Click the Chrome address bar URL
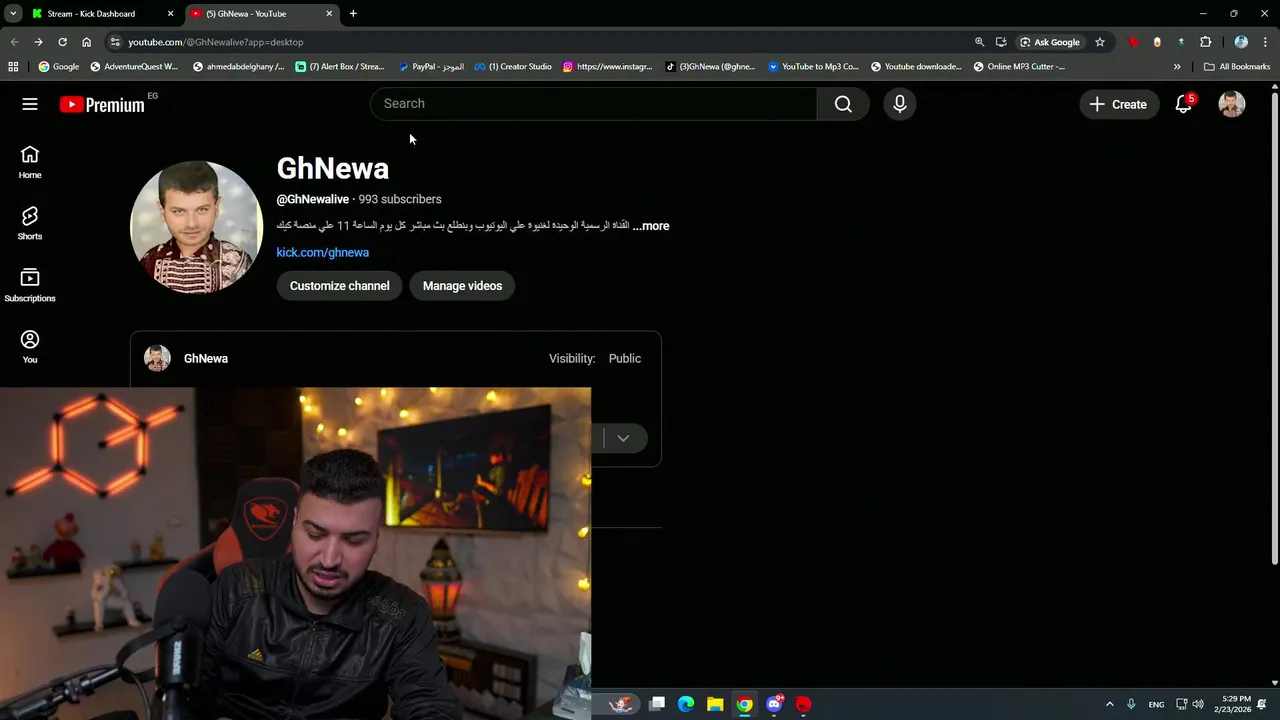1280x720 pixels. click(216, 42)
